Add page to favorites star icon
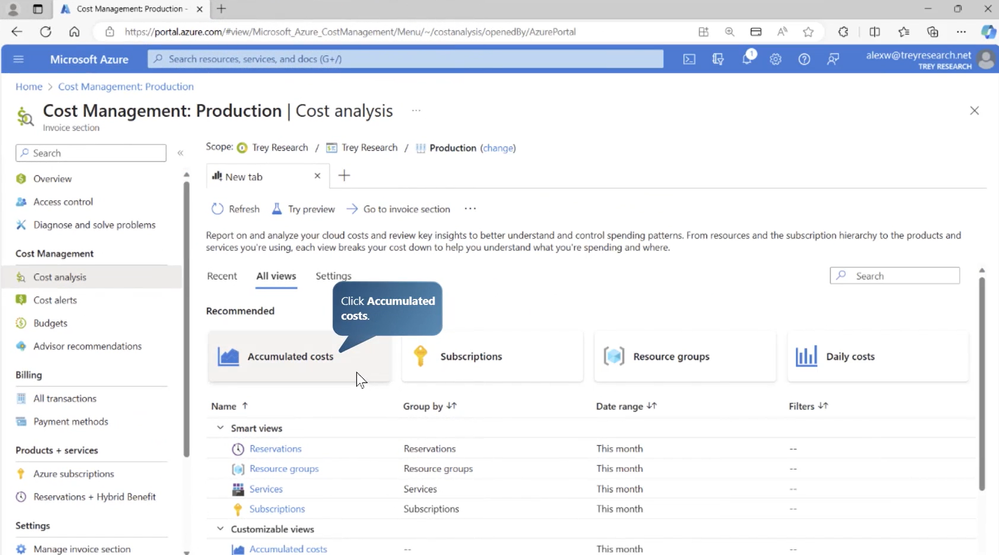This screenshot has height=555, width=999. (808, 32)
